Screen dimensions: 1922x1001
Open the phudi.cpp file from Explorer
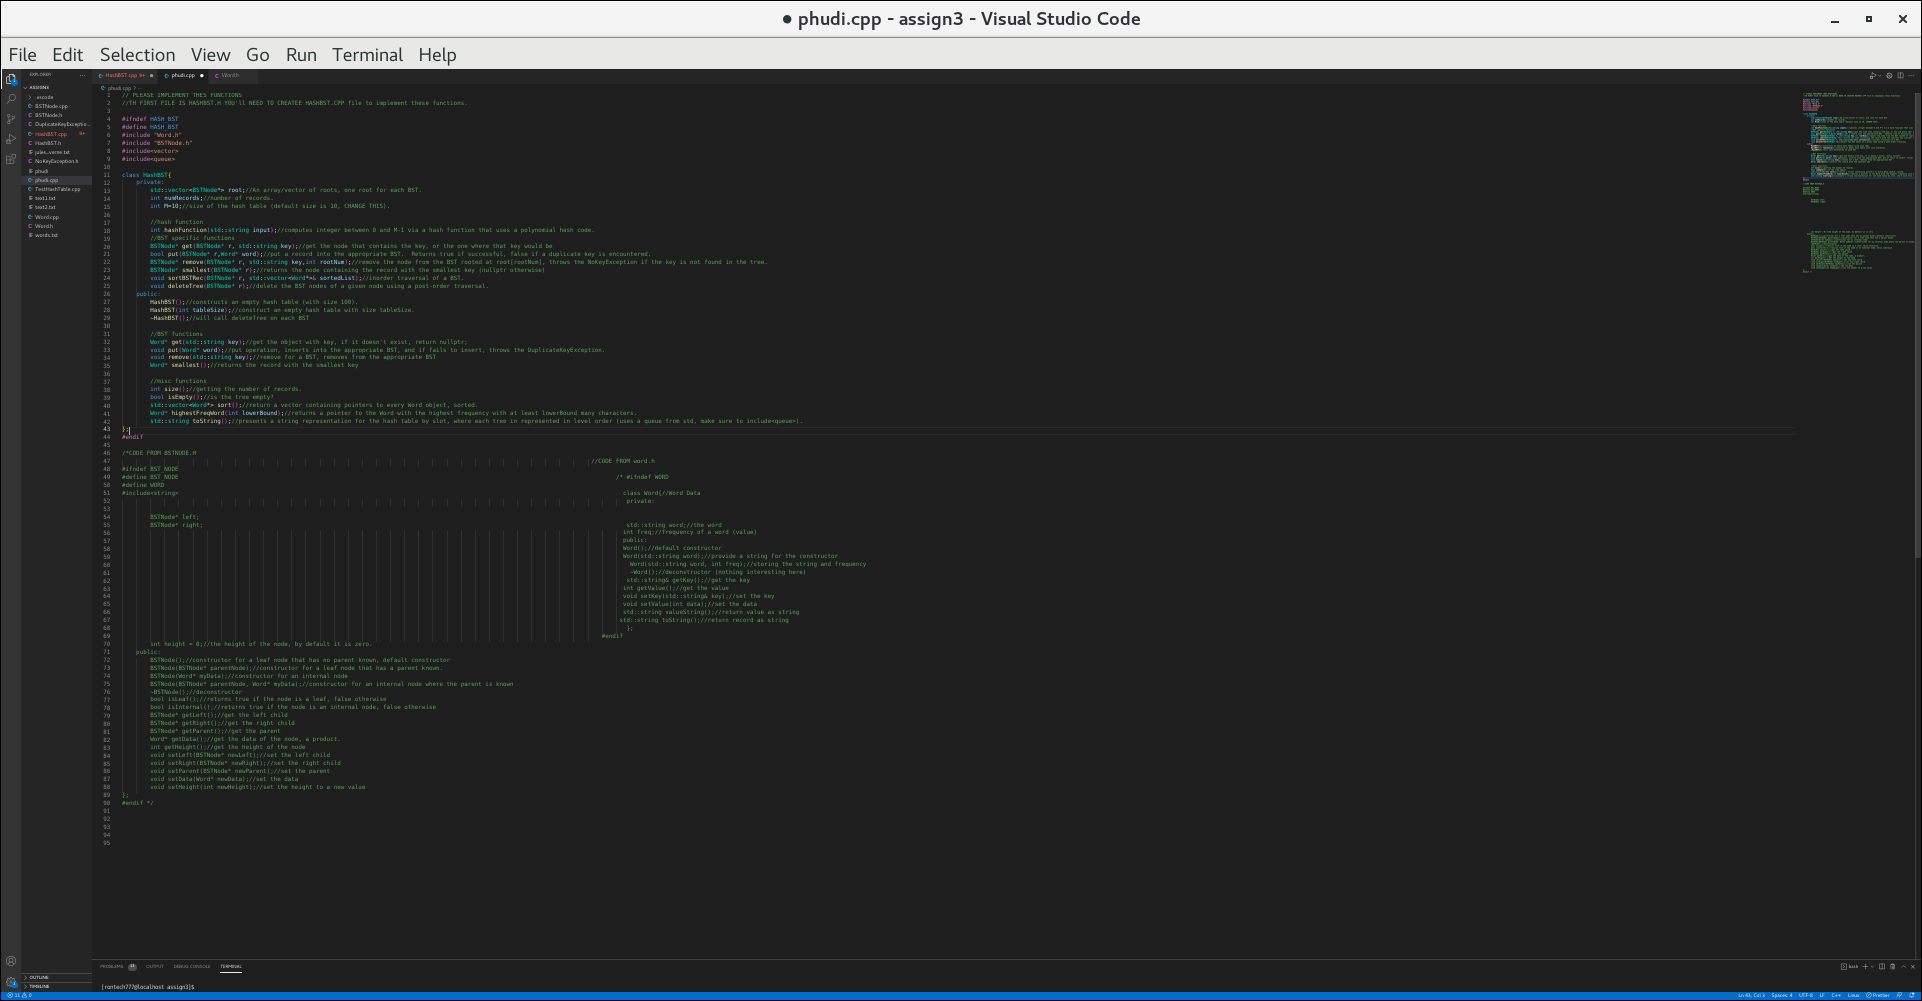point(46,181)
